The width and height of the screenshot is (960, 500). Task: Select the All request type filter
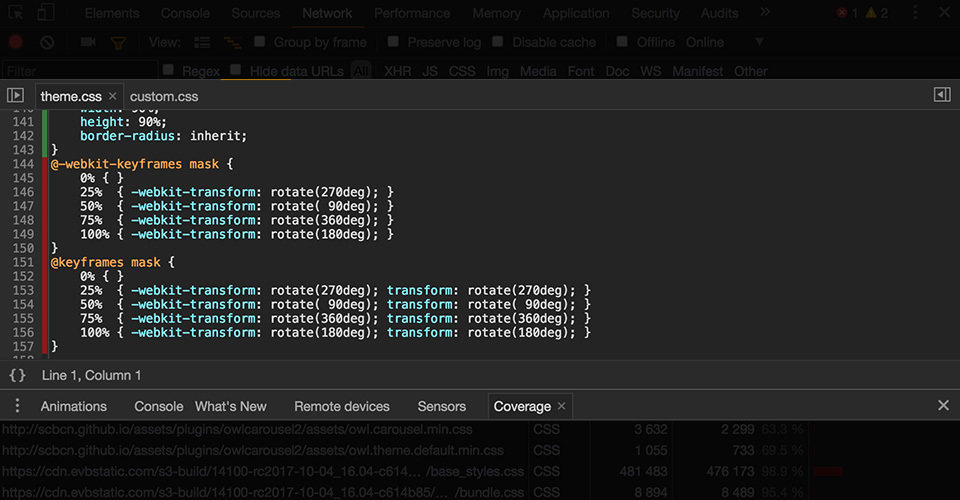361,71
